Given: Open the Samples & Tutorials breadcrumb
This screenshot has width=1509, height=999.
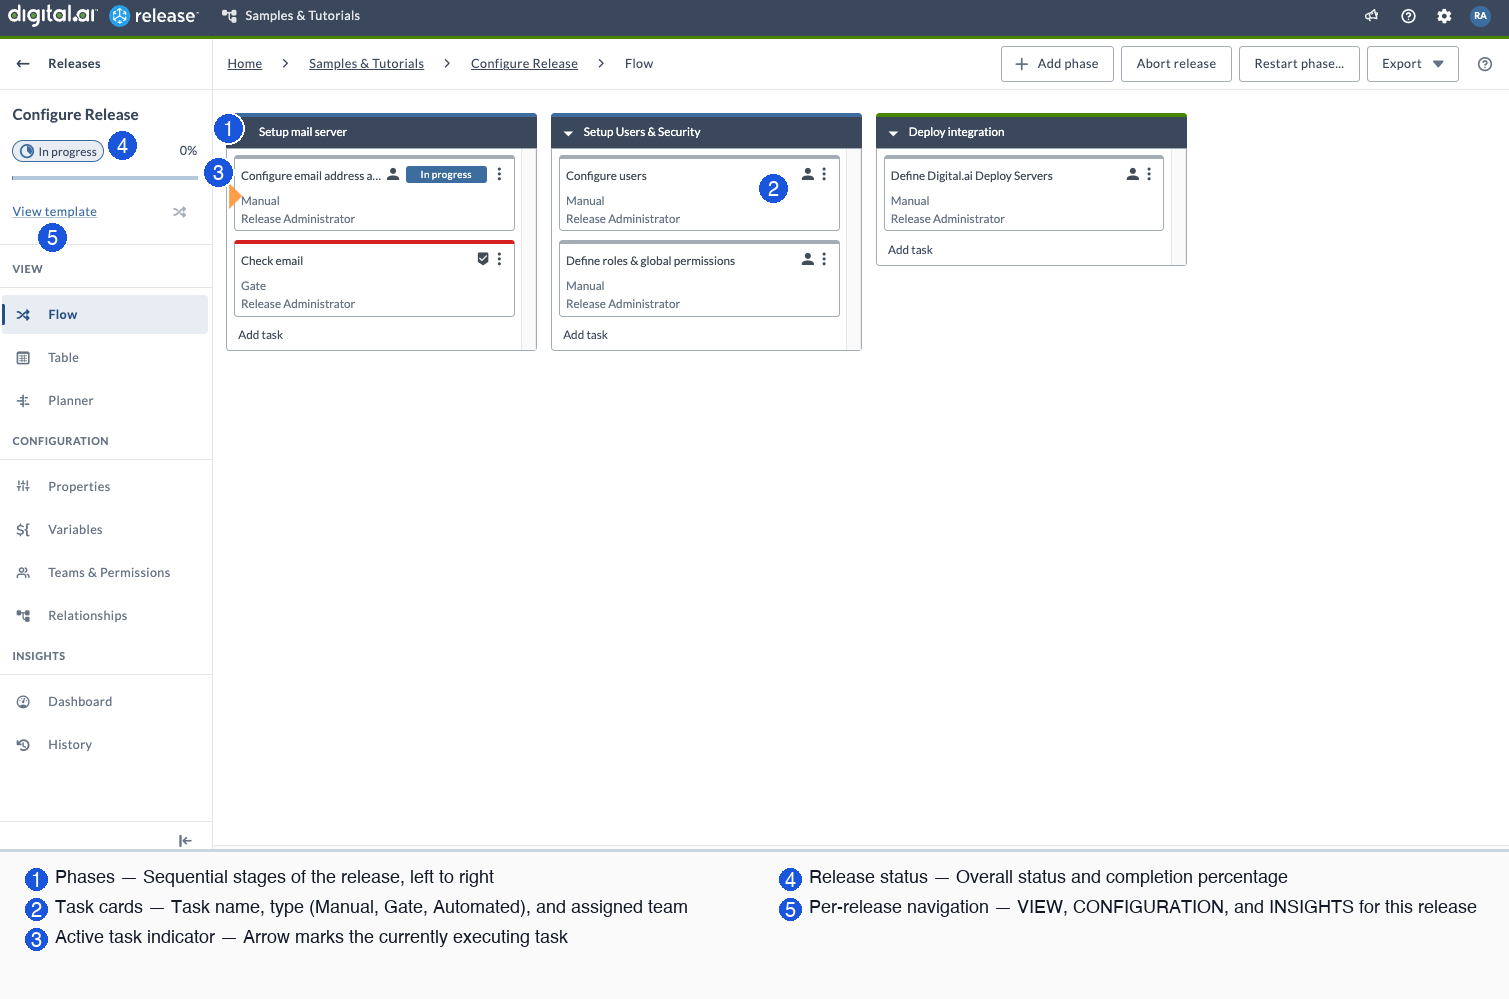Looking at the screenshot, I should pyautogui.click(x=366, y=64).
